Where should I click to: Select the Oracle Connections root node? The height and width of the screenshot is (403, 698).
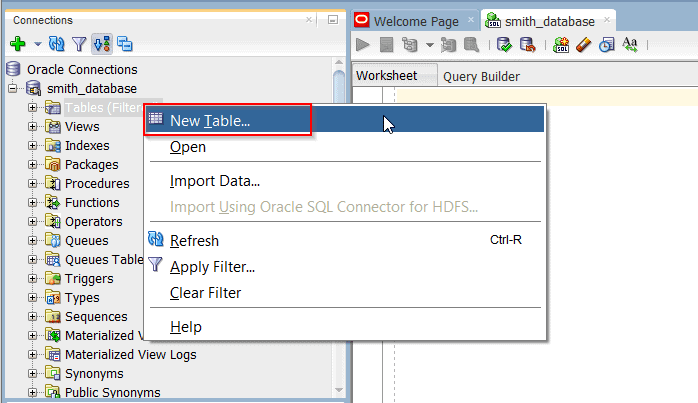pos(82,69)
